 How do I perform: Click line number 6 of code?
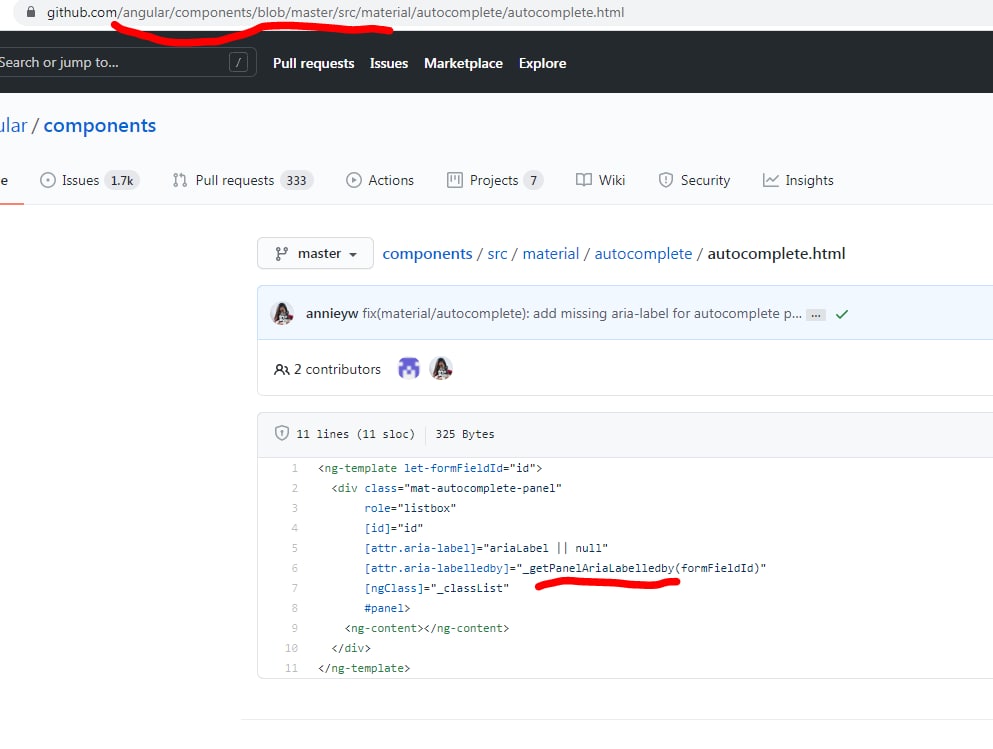pyautogui.click(x=294, y=569)
